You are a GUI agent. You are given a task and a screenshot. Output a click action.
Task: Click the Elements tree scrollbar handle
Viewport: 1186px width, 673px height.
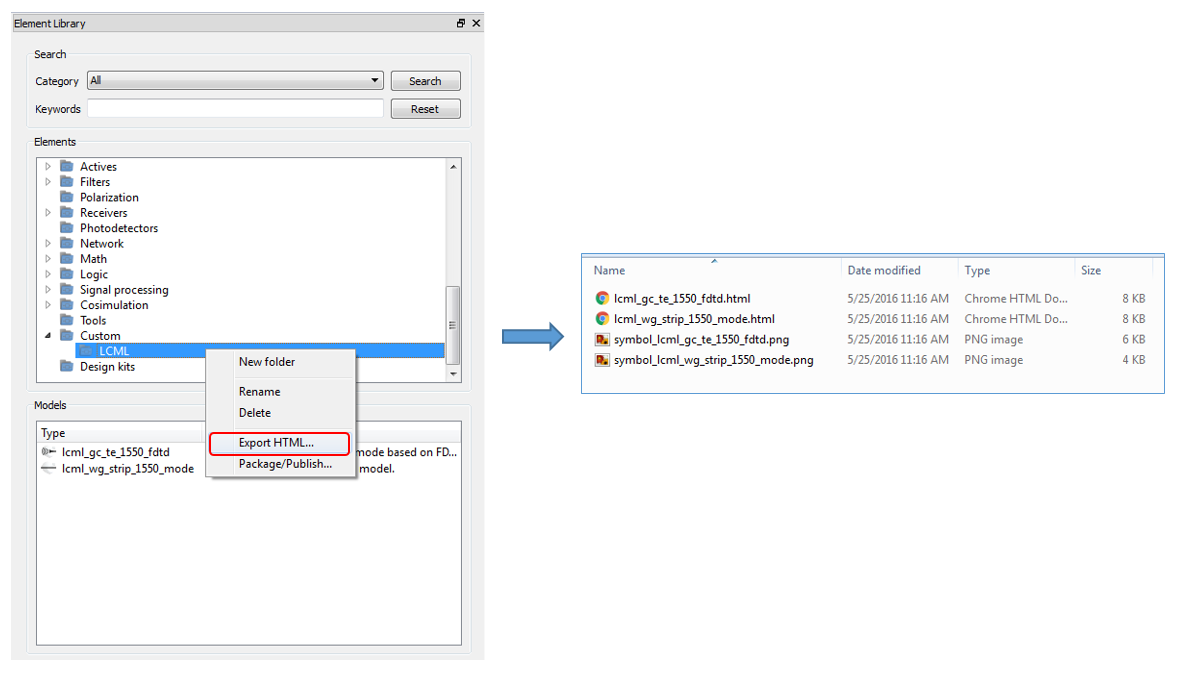pyautogui.click(x=453, y=325)
